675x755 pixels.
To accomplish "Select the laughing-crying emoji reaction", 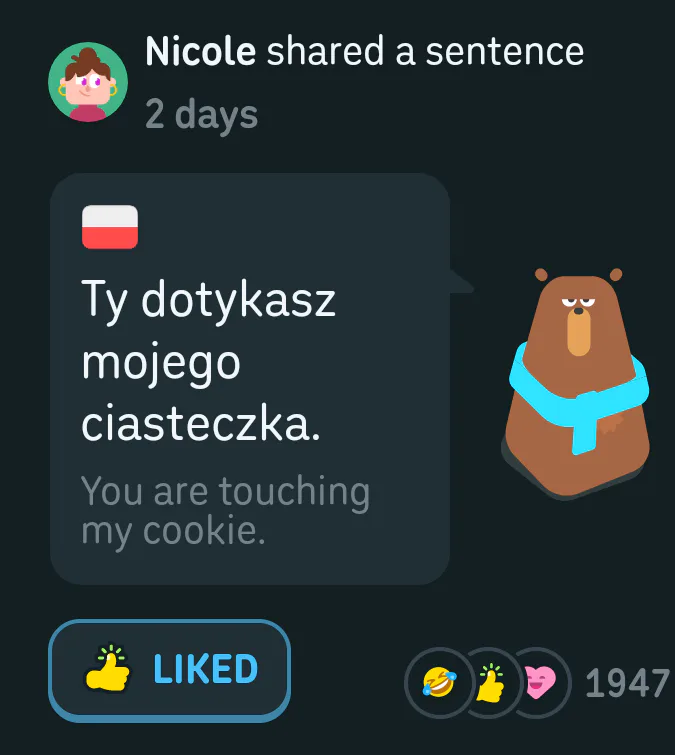I will pyautogui.click(x=439, y=682).
